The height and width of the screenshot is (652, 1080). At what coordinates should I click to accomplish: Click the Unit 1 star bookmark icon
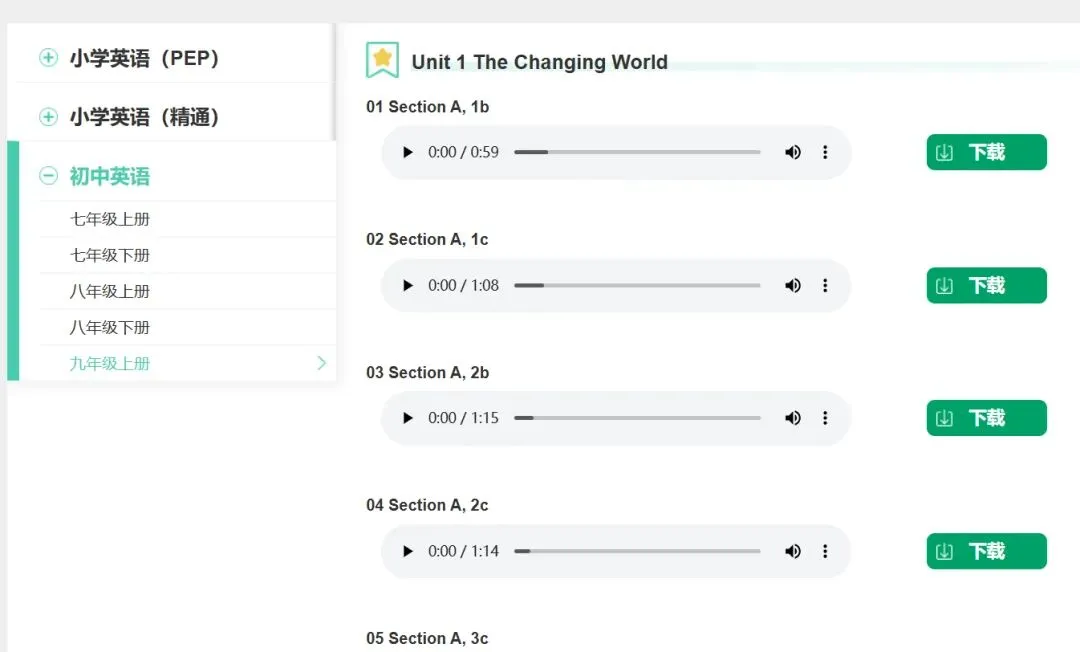coord(382,60)
